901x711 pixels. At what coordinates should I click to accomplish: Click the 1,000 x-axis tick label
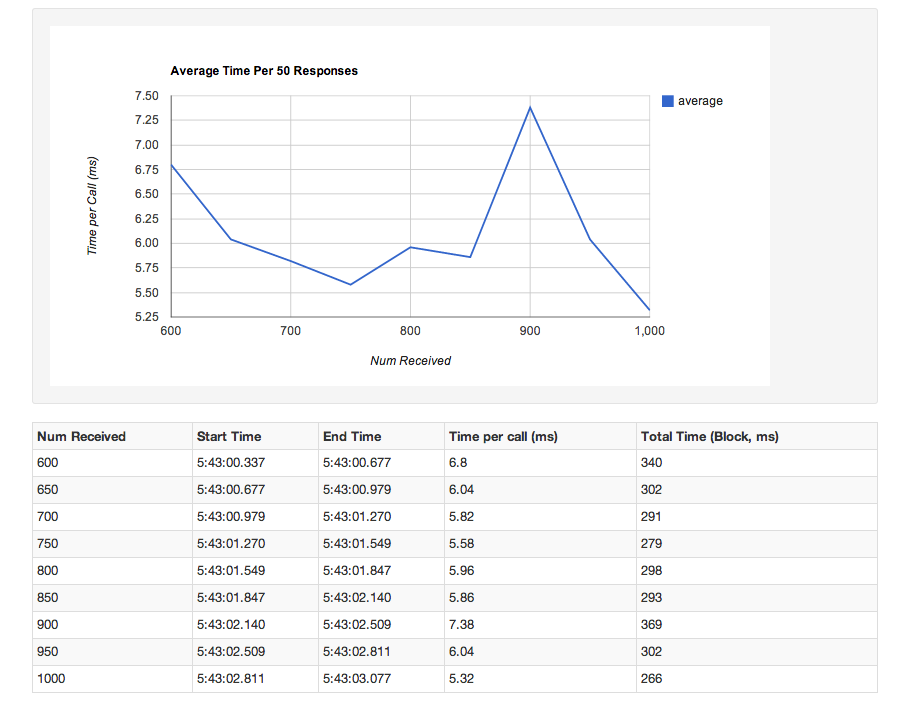coord(649,330)
